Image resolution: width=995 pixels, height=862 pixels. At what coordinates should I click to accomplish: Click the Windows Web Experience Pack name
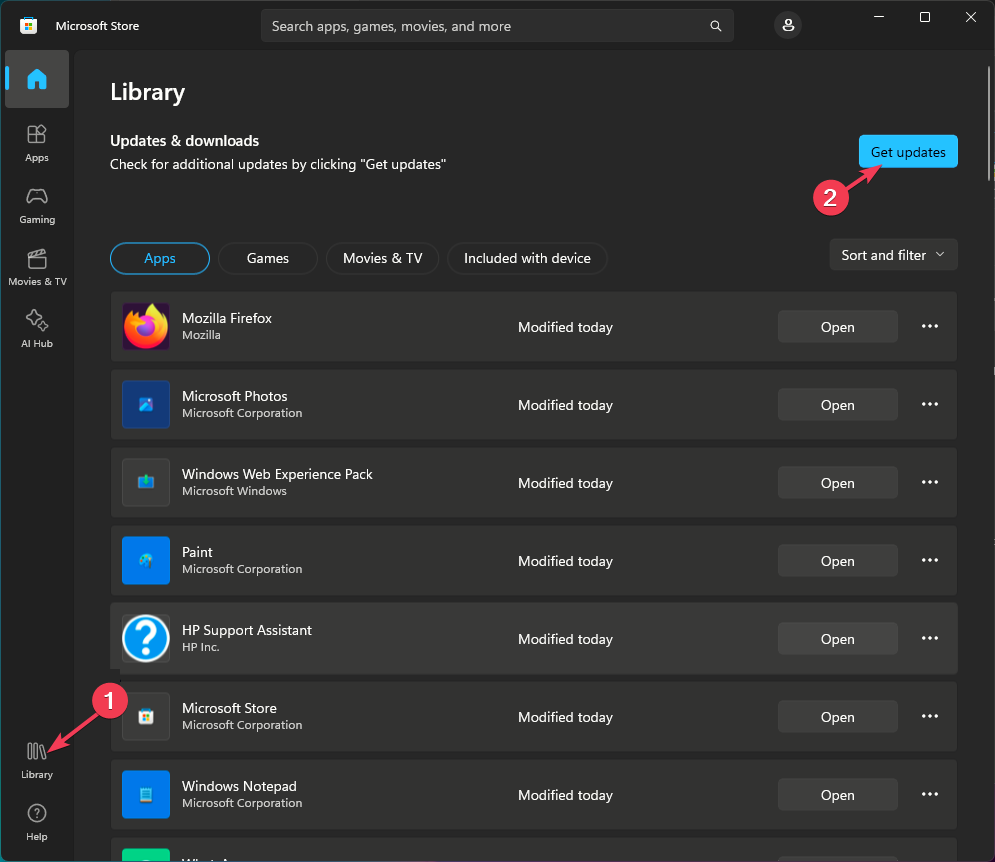[x=277, y=474]
